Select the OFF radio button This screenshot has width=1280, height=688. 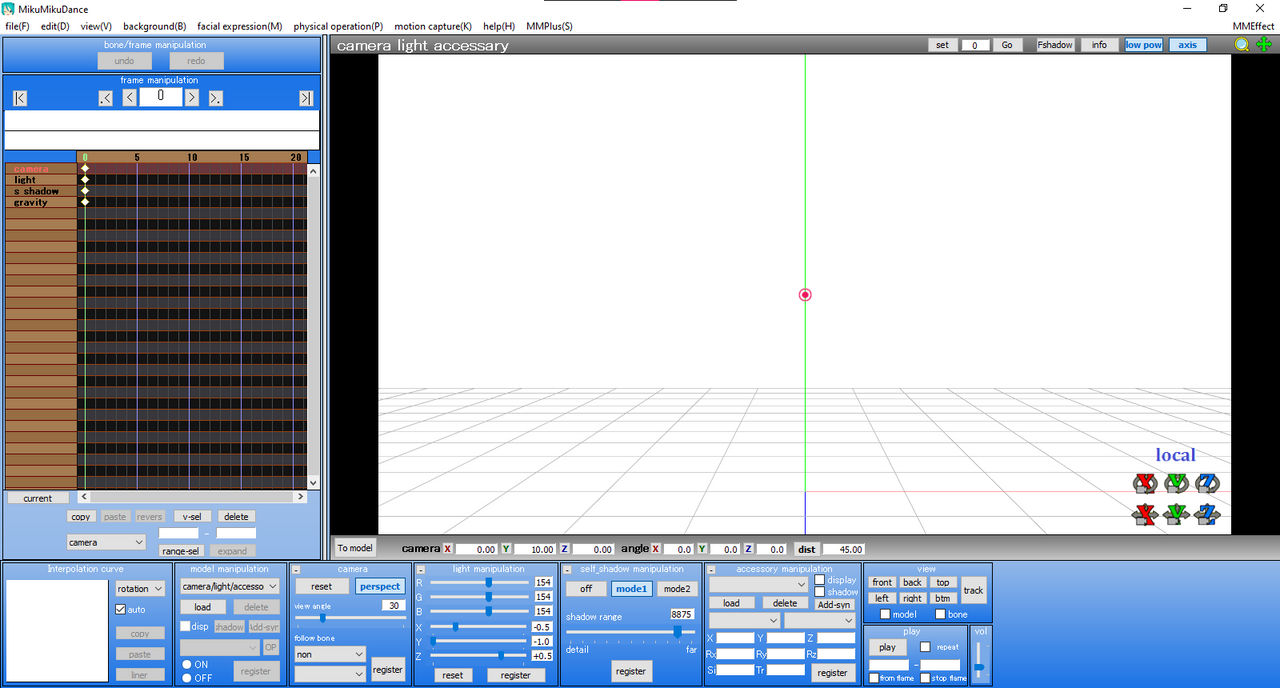click(187, 678)
